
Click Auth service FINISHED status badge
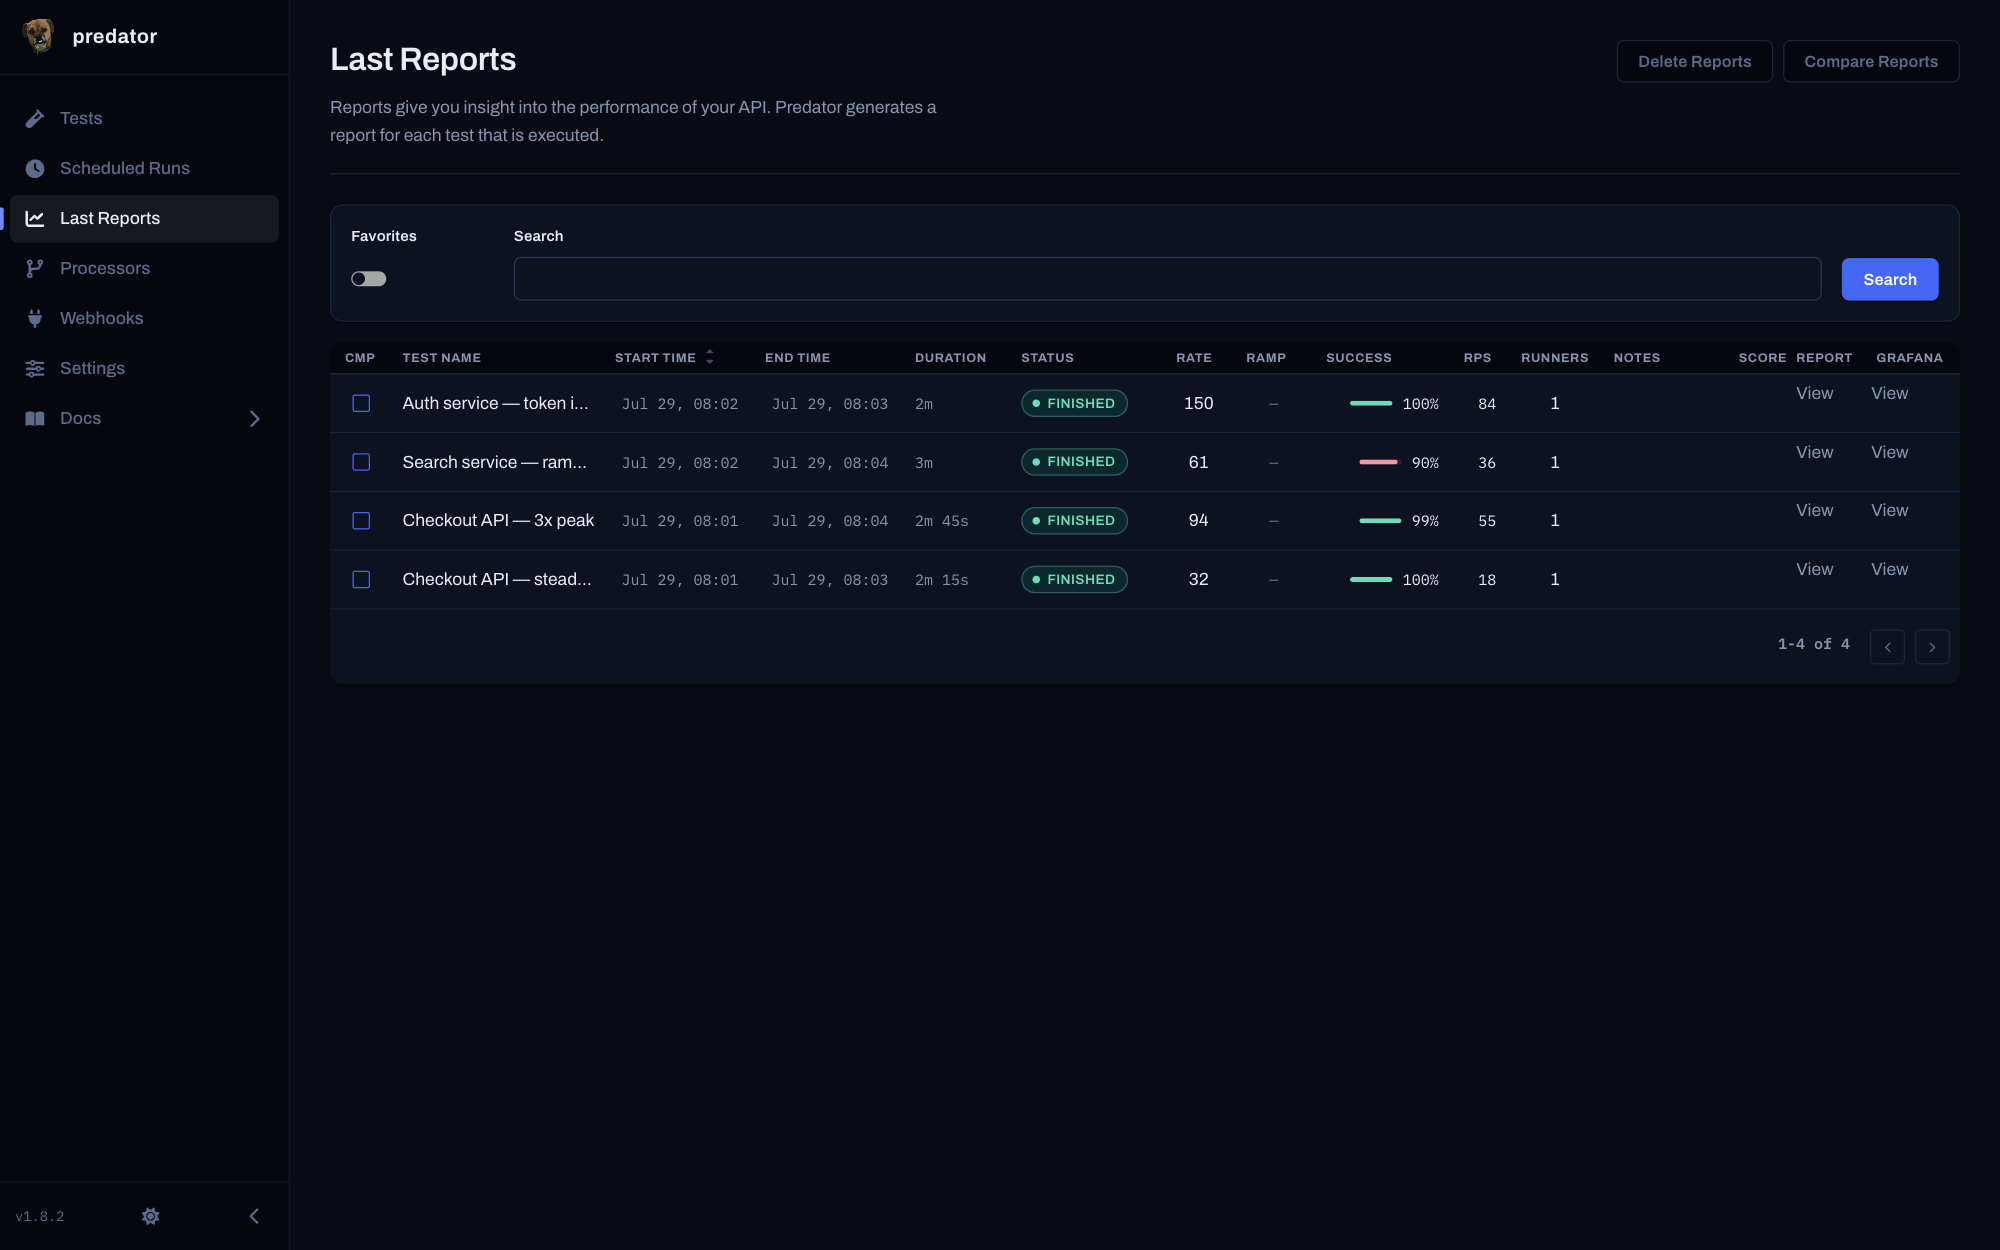pos(1074,403)
